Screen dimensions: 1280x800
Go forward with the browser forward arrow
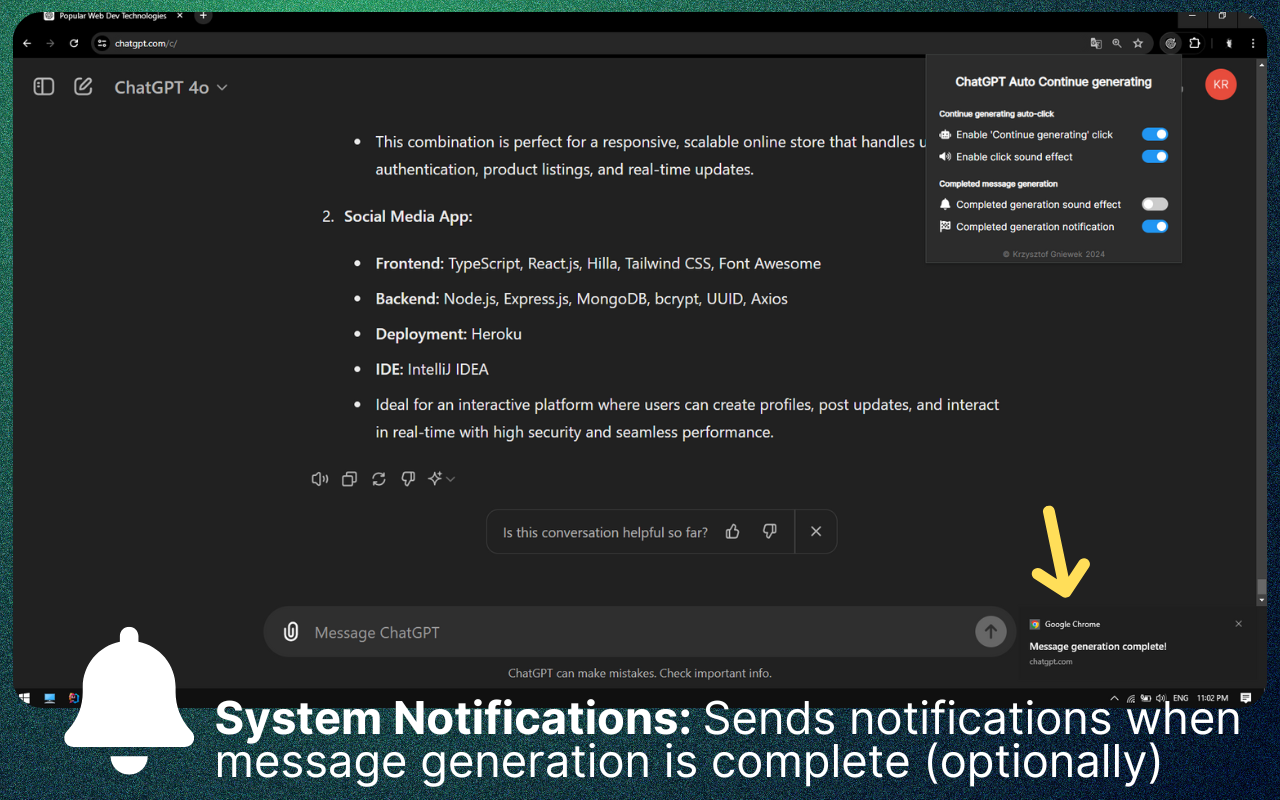coord(50,43)
